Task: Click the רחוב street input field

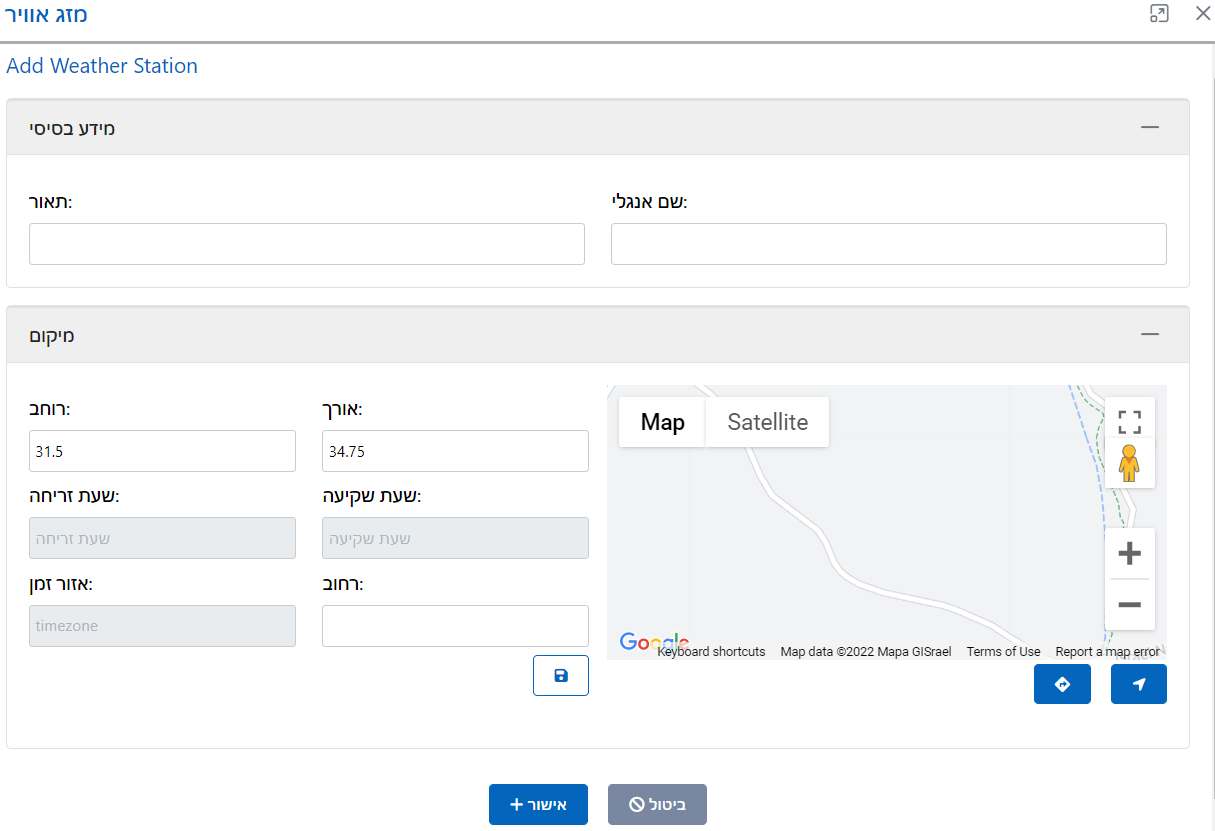Action: point(455,626)
